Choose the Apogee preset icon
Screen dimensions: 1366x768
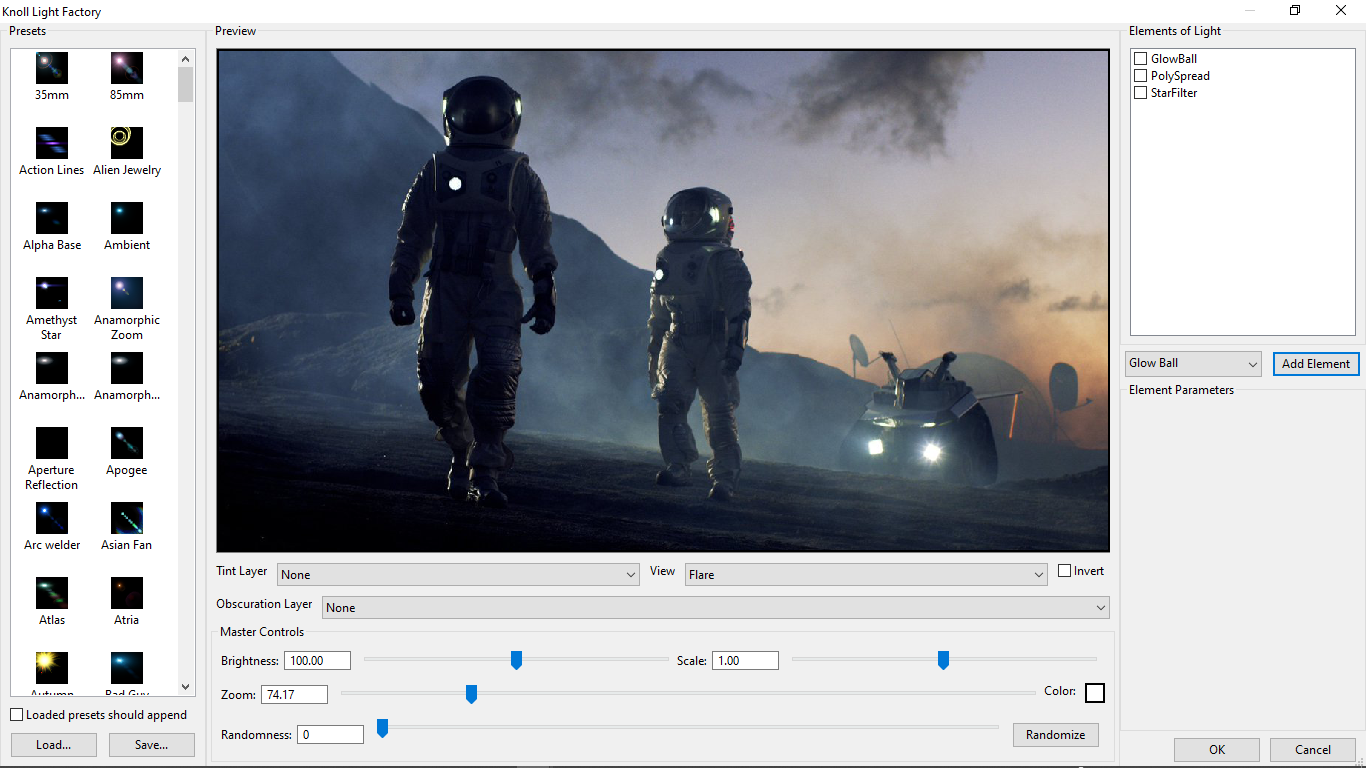[x=127, y=443]
